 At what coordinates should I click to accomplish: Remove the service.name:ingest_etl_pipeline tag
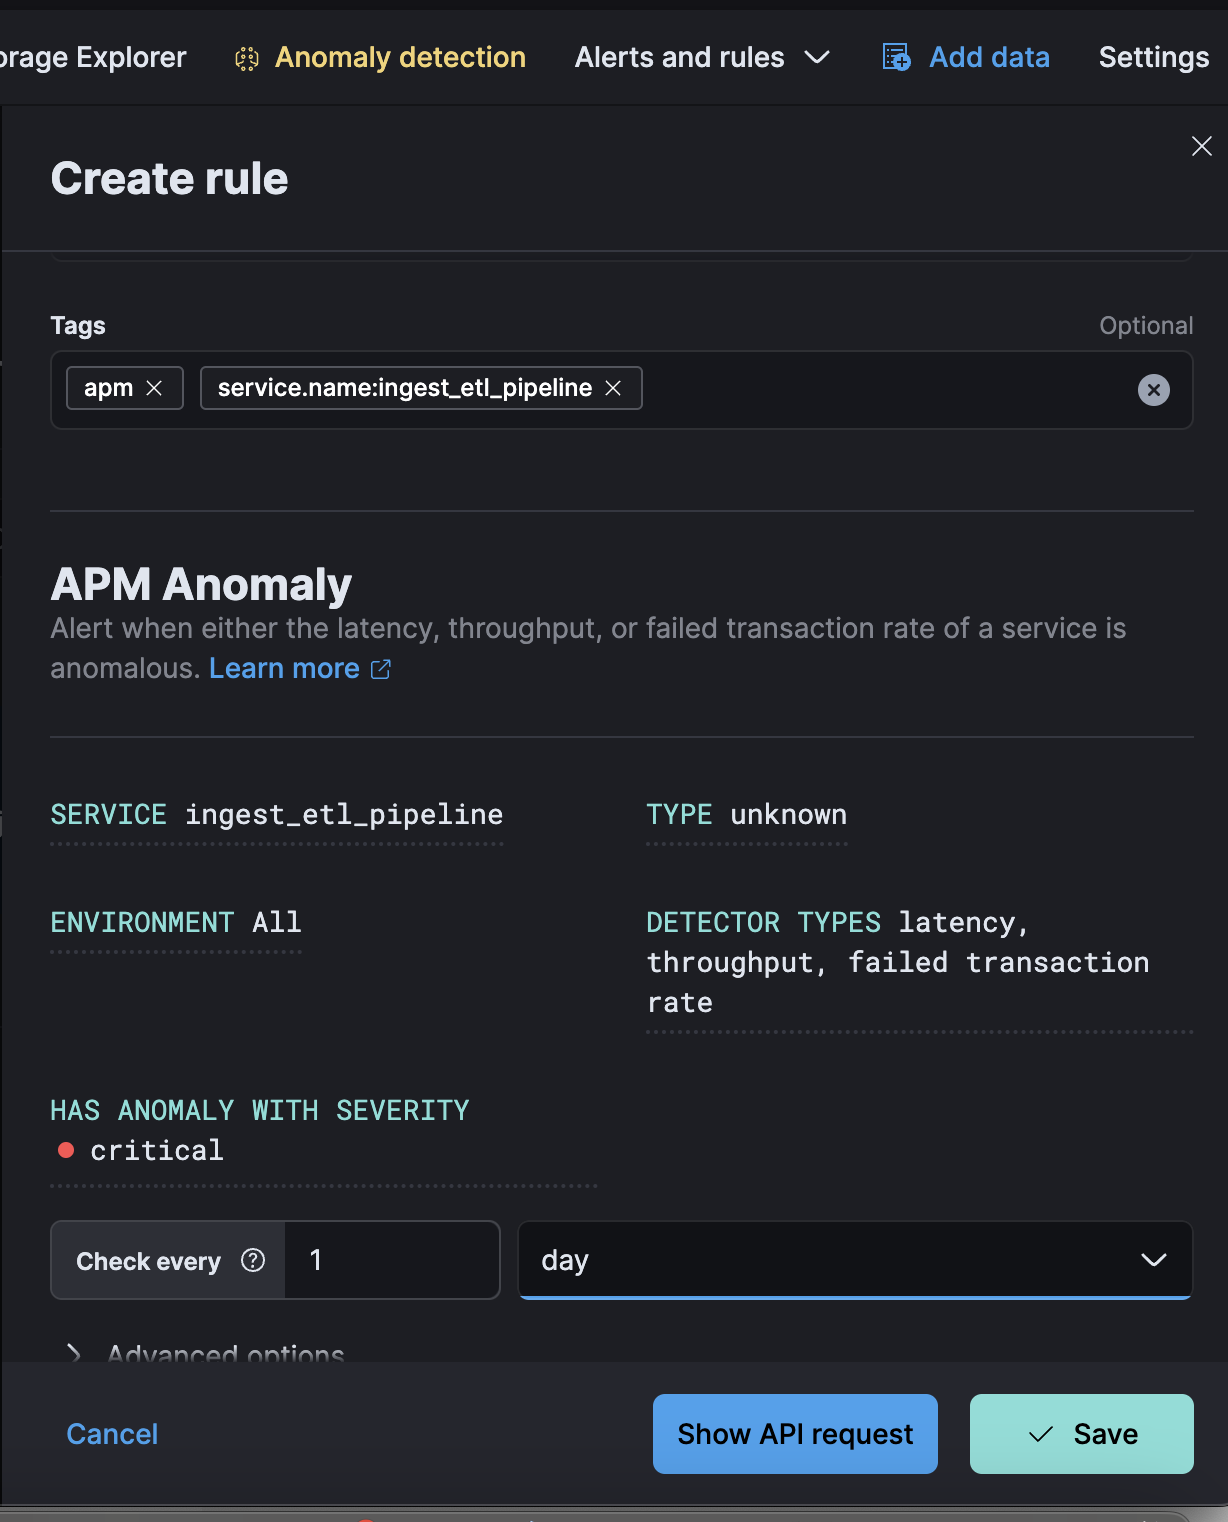point(613,388)
